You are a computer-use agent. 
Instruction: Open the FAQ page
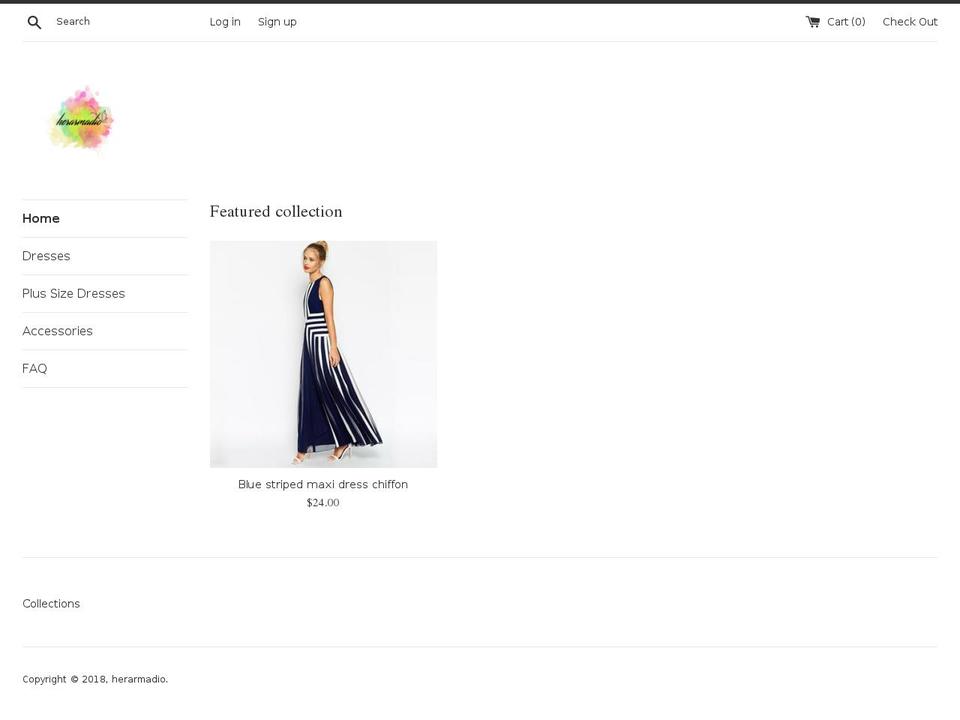(x=34, y=369)
